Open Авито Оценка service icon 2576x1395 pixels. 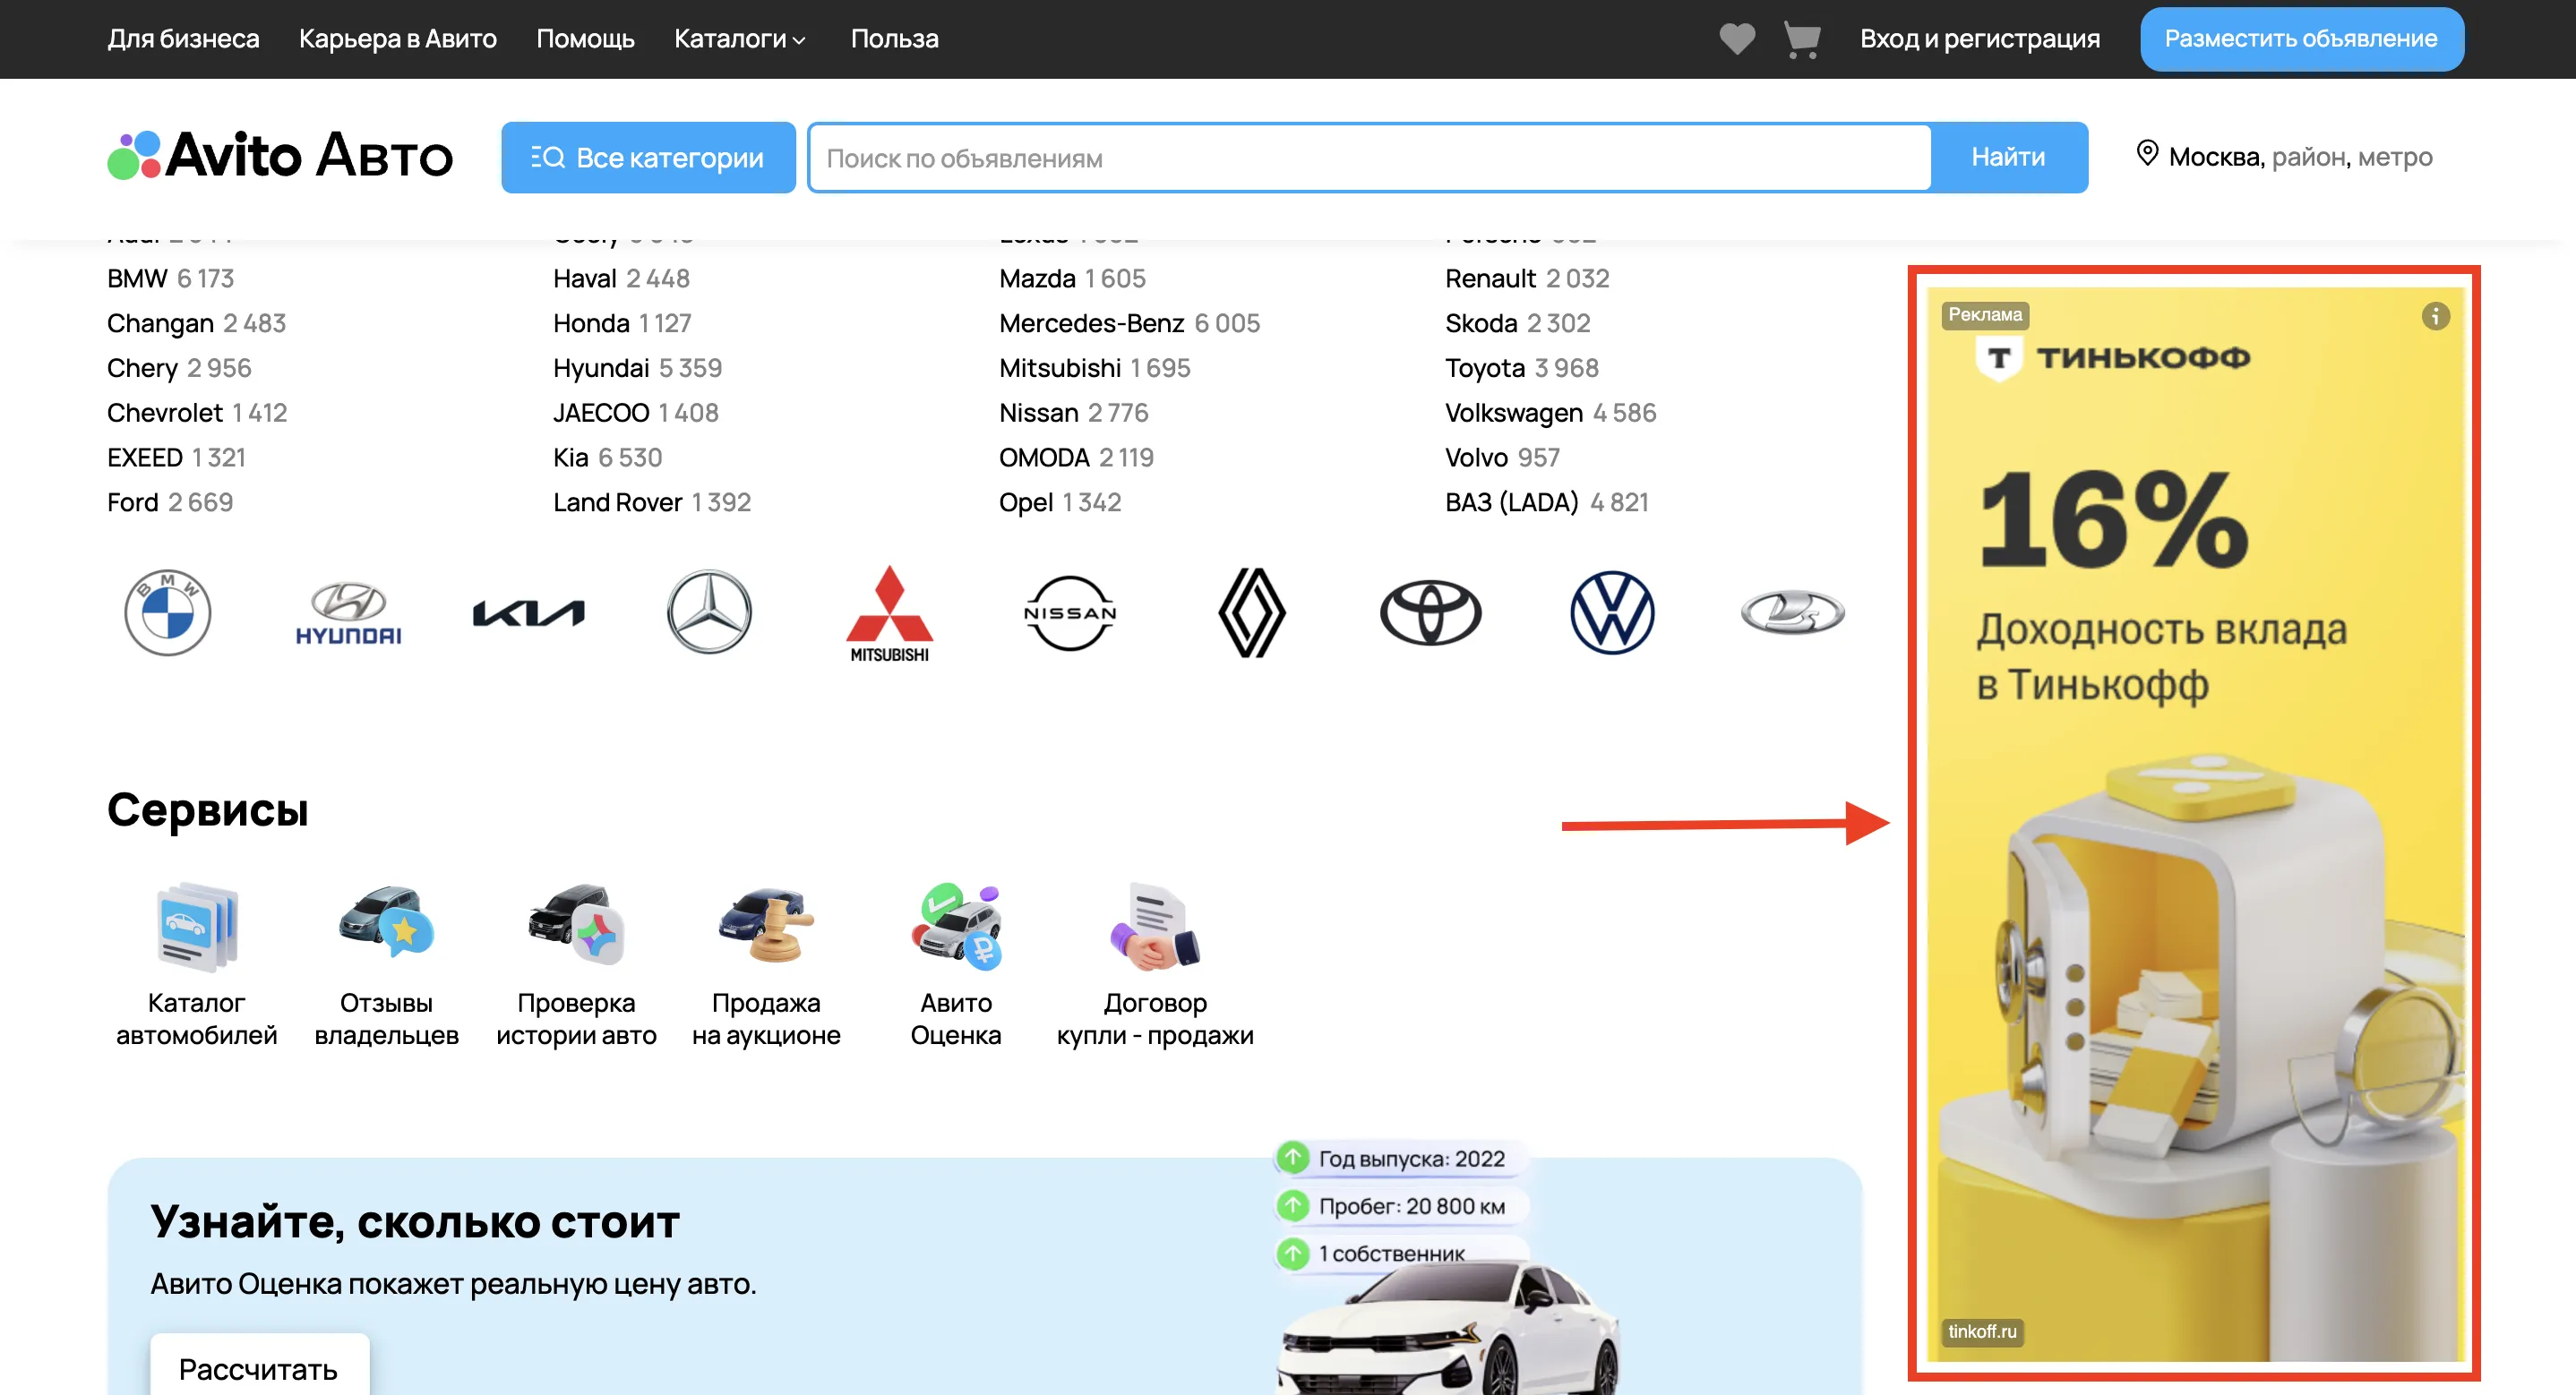pos(955,928)
